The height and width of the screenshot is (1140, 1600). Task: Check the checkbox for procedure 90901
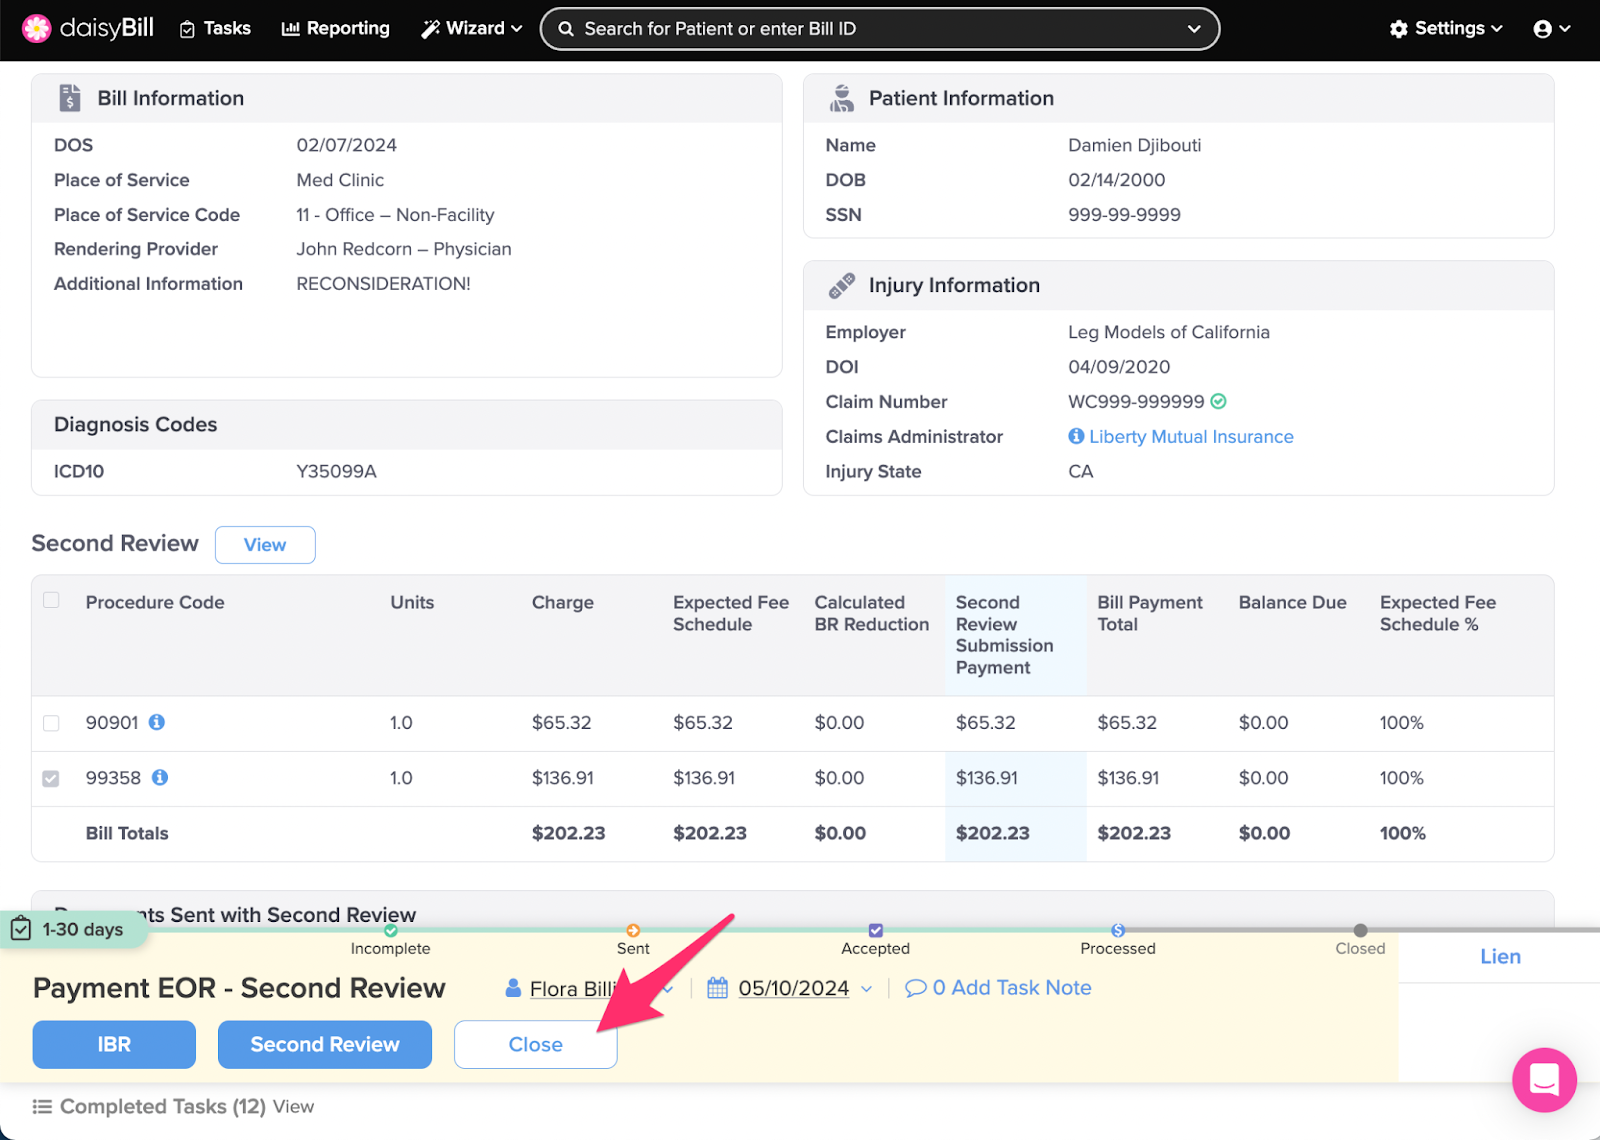(x=51, y=723)
